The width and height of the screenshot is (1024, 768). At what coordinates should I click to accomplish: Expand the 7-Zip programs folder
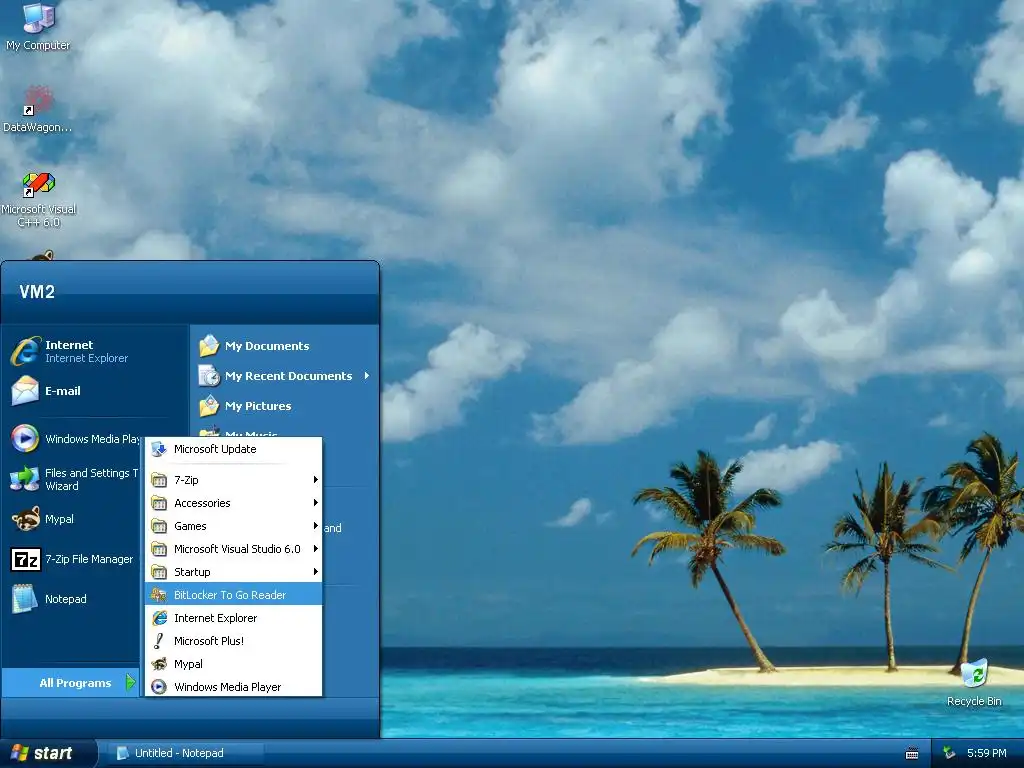tap(233, 480)
